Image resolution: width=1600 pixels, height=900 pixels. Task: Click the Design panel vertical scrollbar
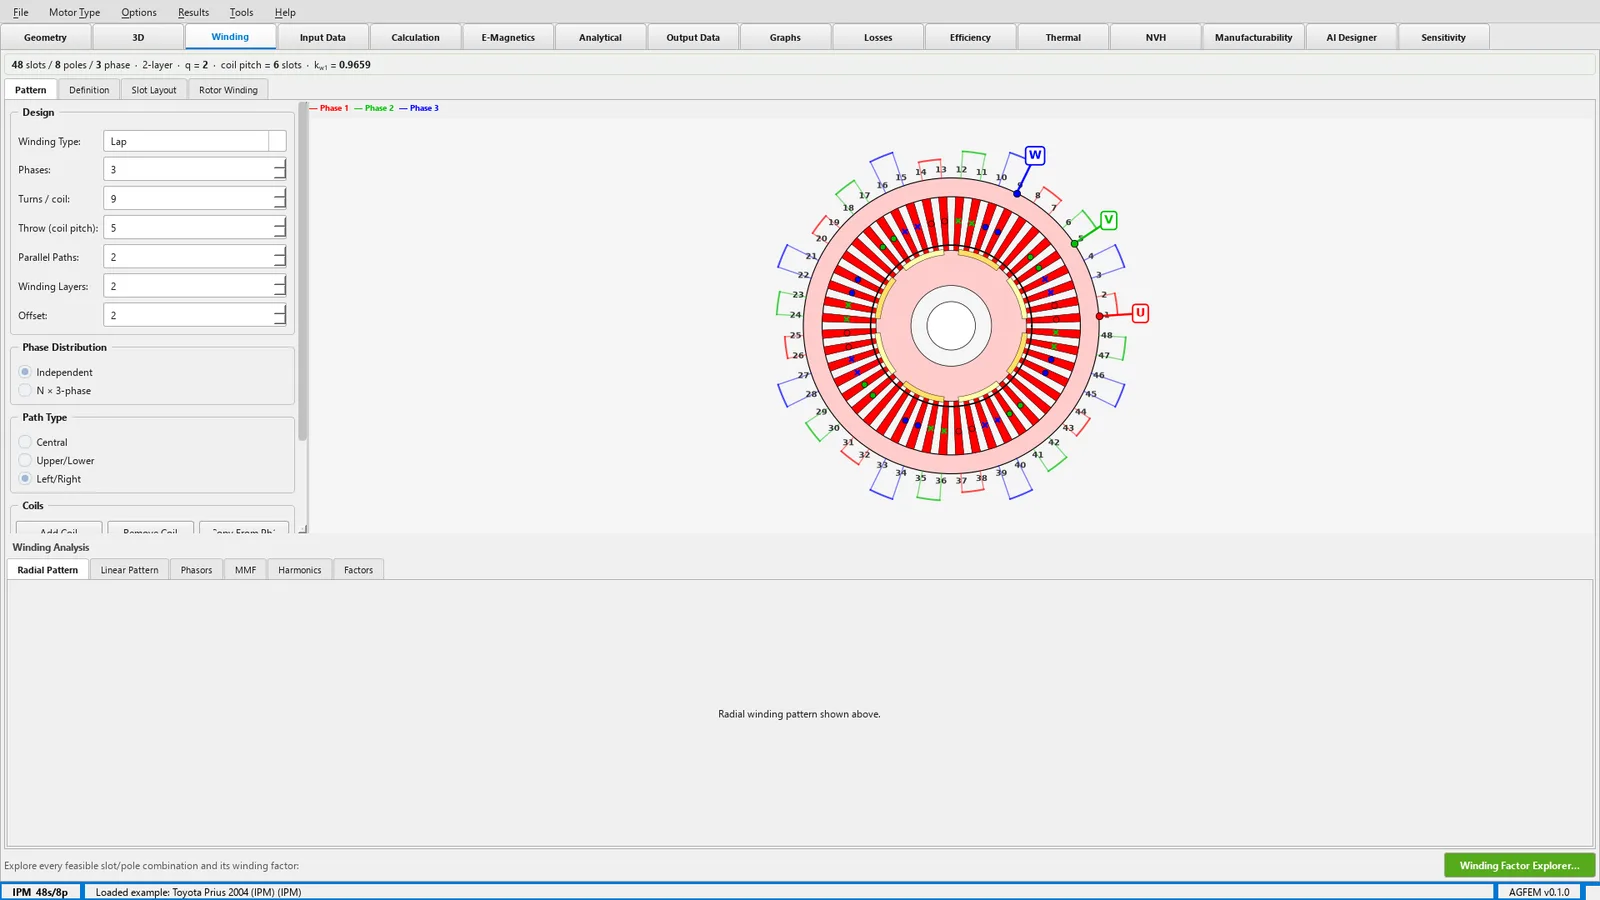click(x=303, y=272)
